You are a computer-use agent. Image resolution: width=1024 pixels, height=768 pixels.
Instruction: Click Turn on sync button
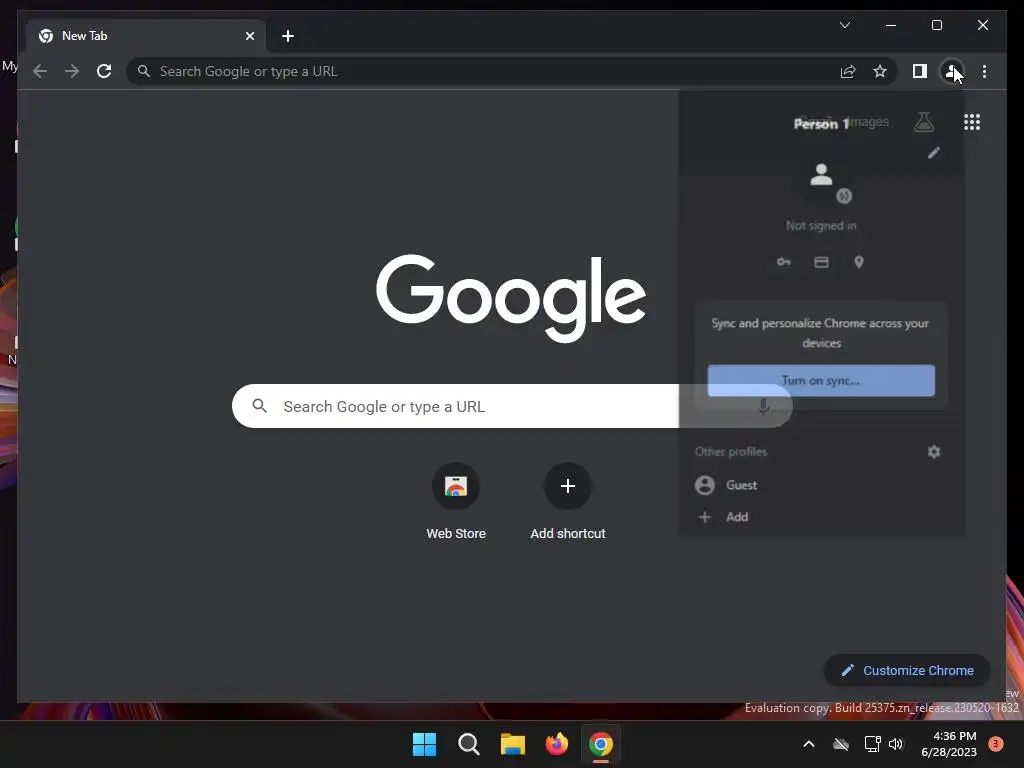821,380
